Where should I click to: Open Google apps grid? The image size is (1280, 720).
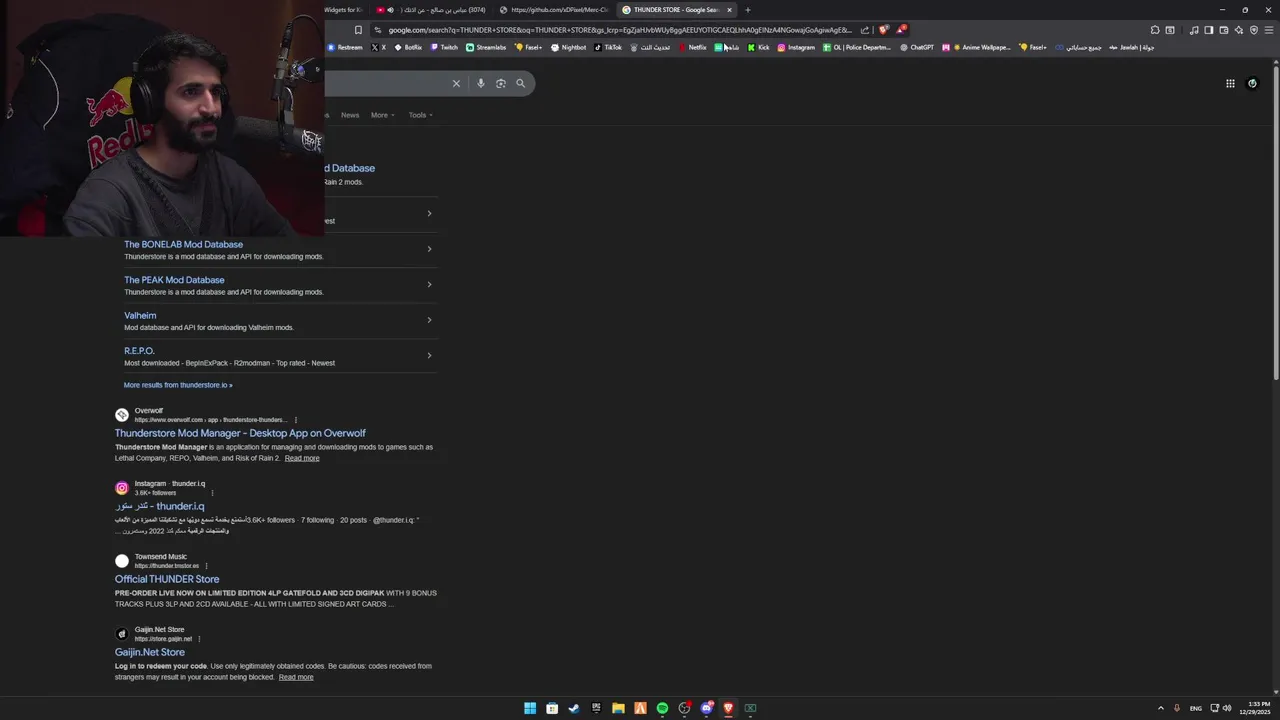tap(1230, 84)
